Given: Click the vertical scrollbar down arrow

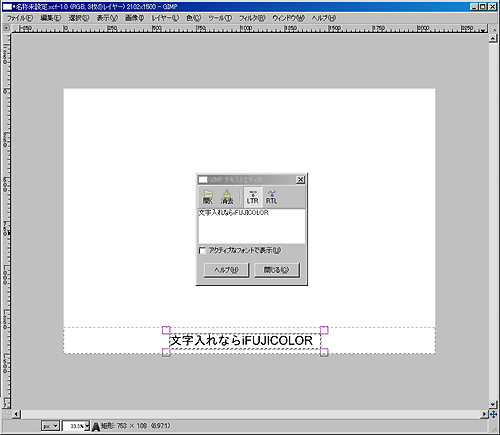Looking at the screenshot, I should pyautogui.click(x=493, y=405).
